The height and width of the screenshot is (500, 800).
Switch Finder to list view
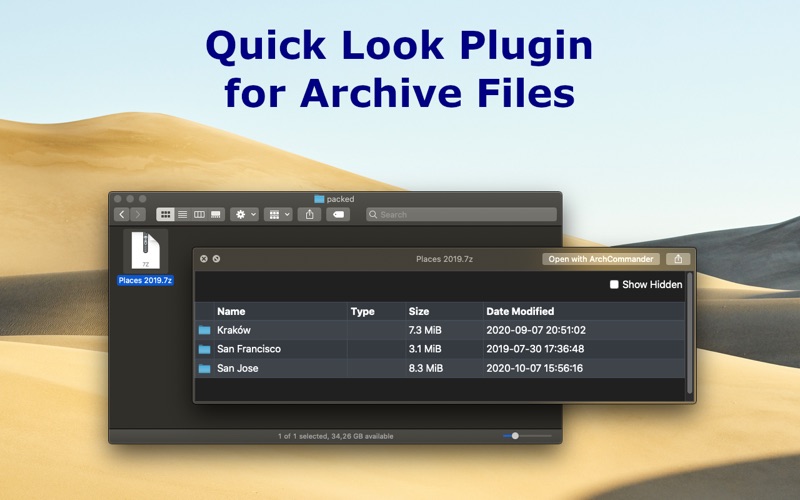182,214
